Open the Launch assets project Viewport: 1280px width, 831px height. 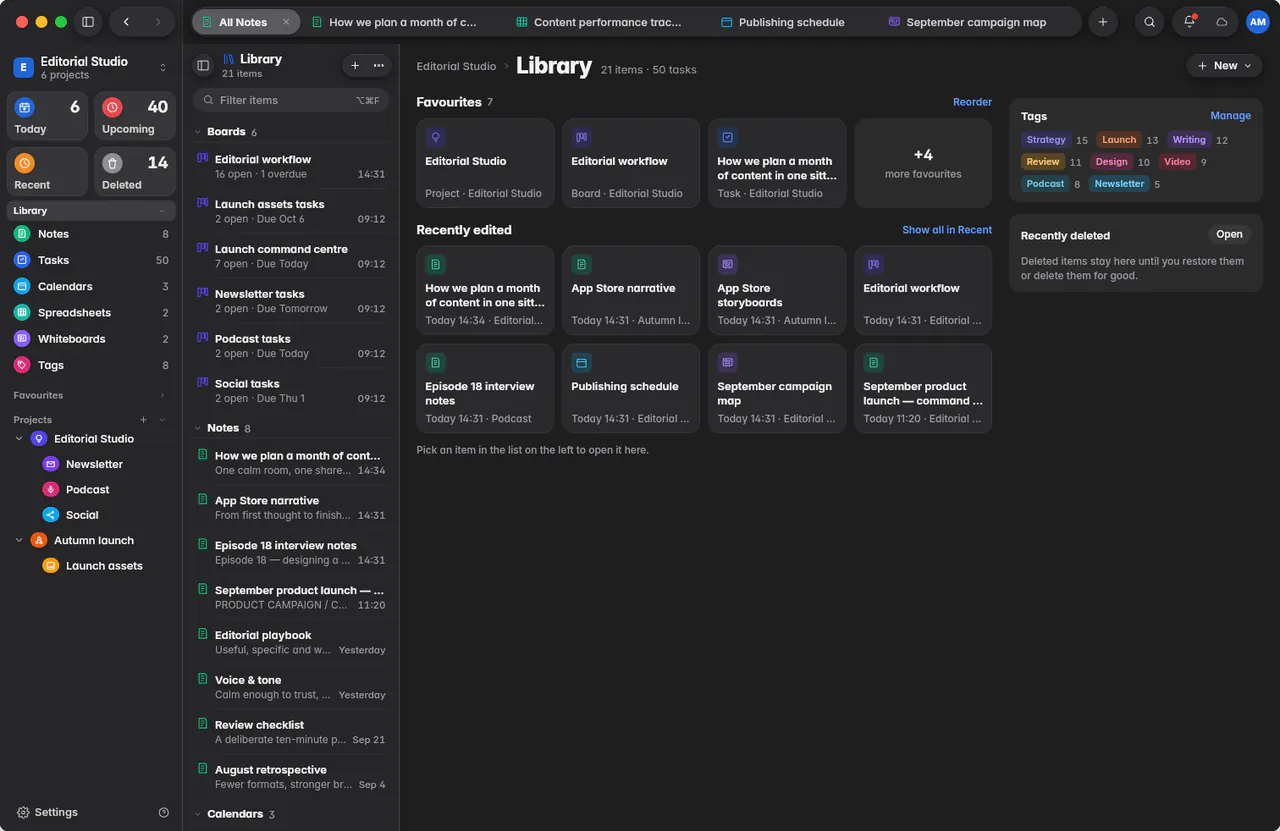click(x=91, y=566)
